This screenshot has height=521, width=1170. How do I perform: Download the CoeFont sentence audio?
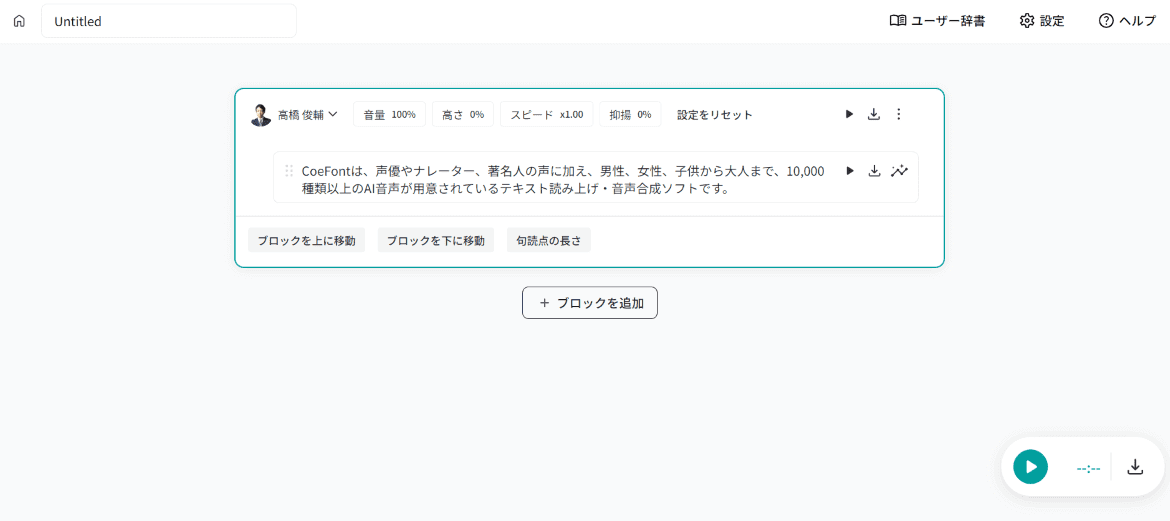[x=874, y=171]
